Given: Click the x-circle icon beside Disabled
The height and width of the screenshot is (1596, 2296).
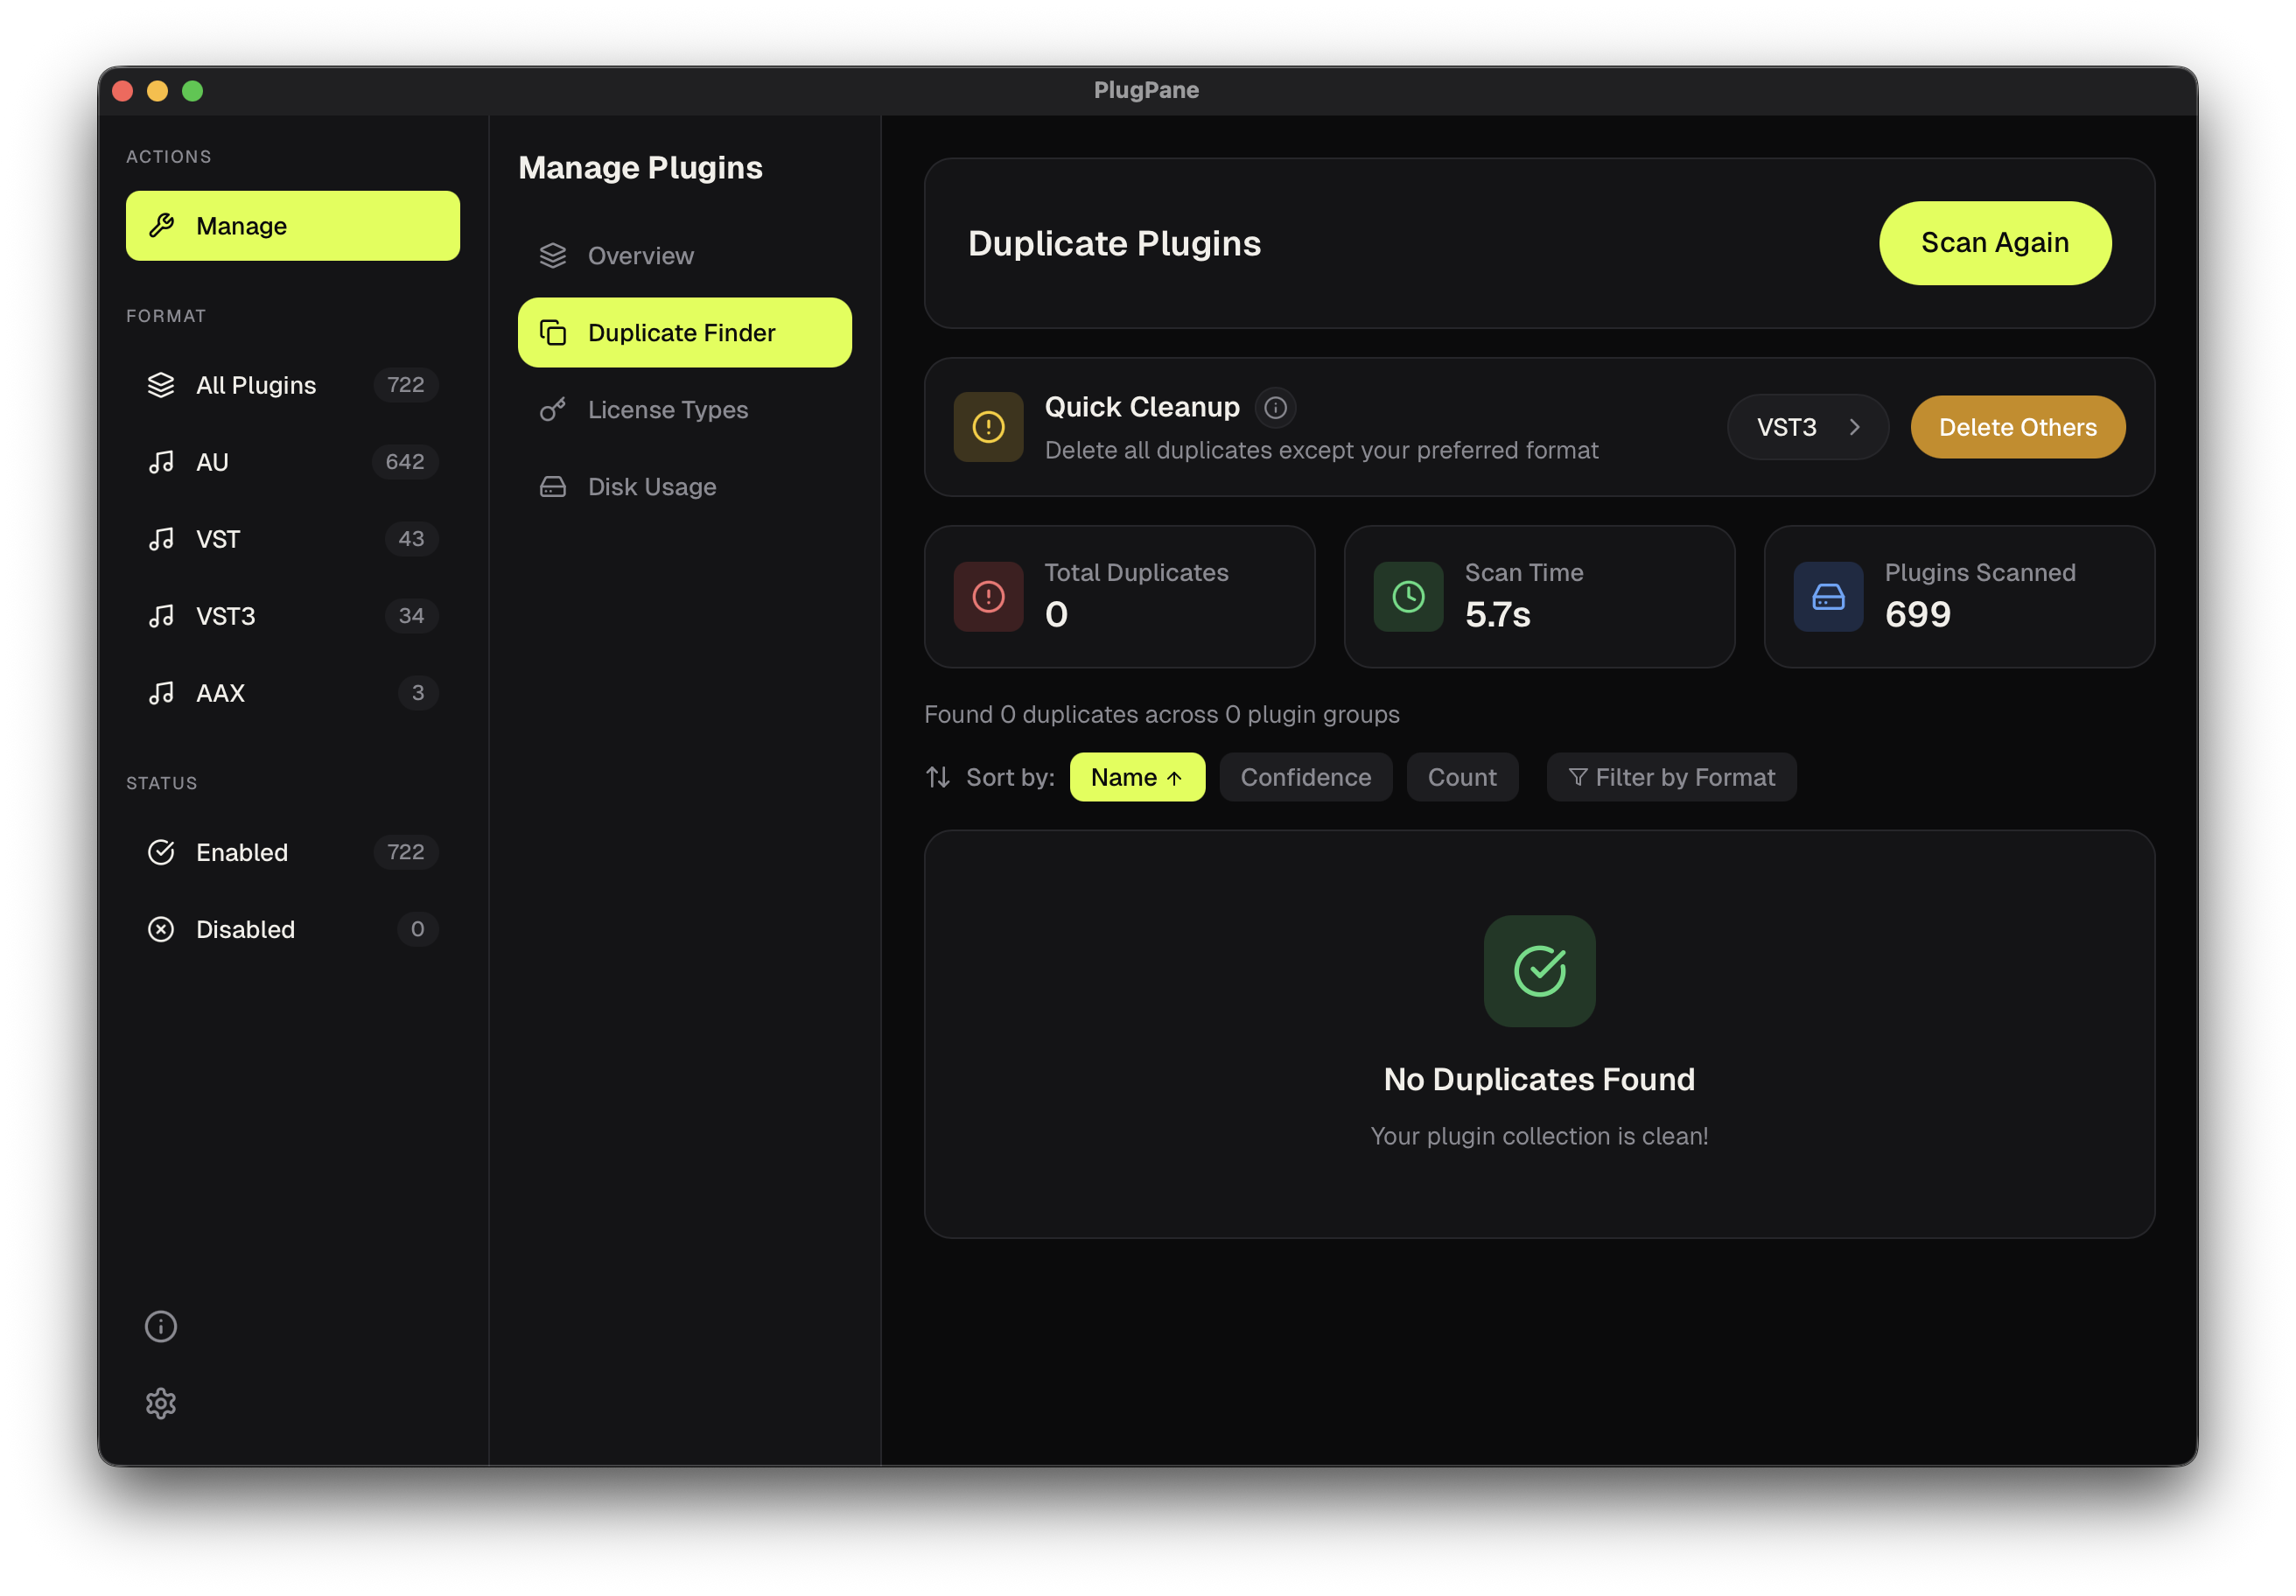Looking at the screenshot, I should [x=161, y=929].
